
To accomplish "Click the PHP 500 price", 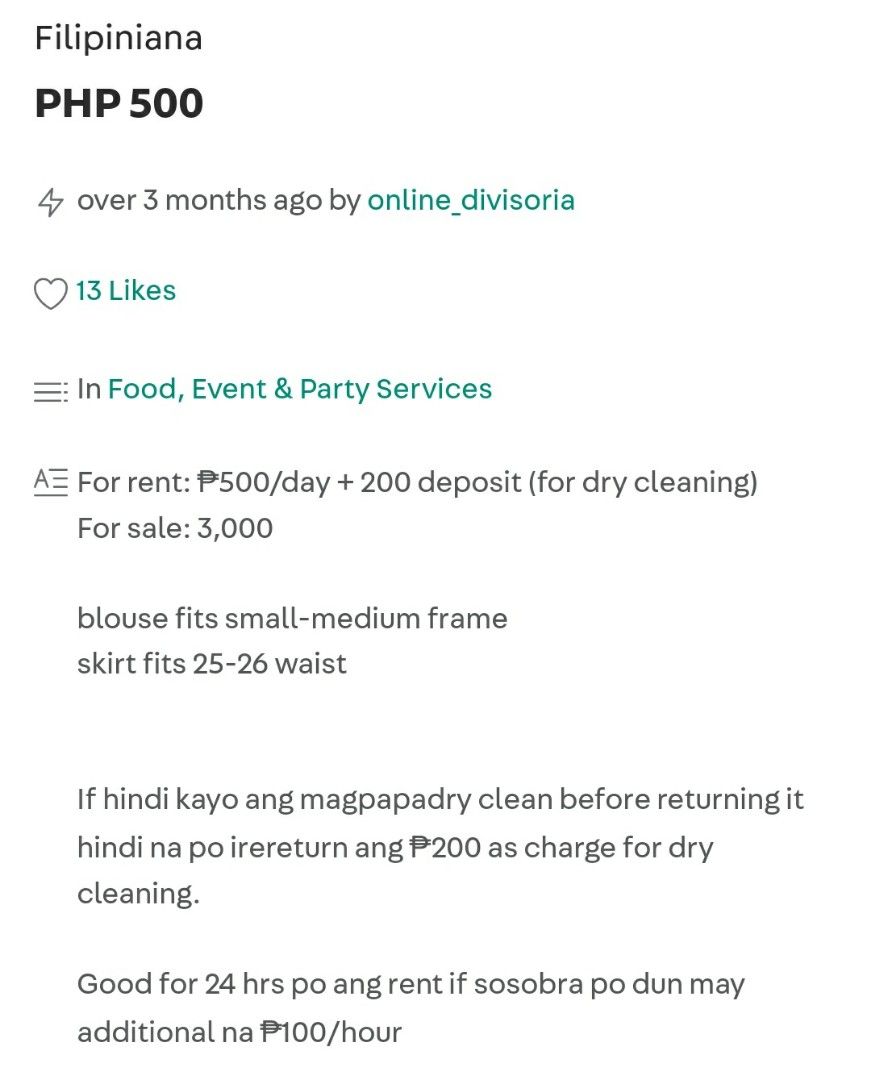I will tap(119, 103).
